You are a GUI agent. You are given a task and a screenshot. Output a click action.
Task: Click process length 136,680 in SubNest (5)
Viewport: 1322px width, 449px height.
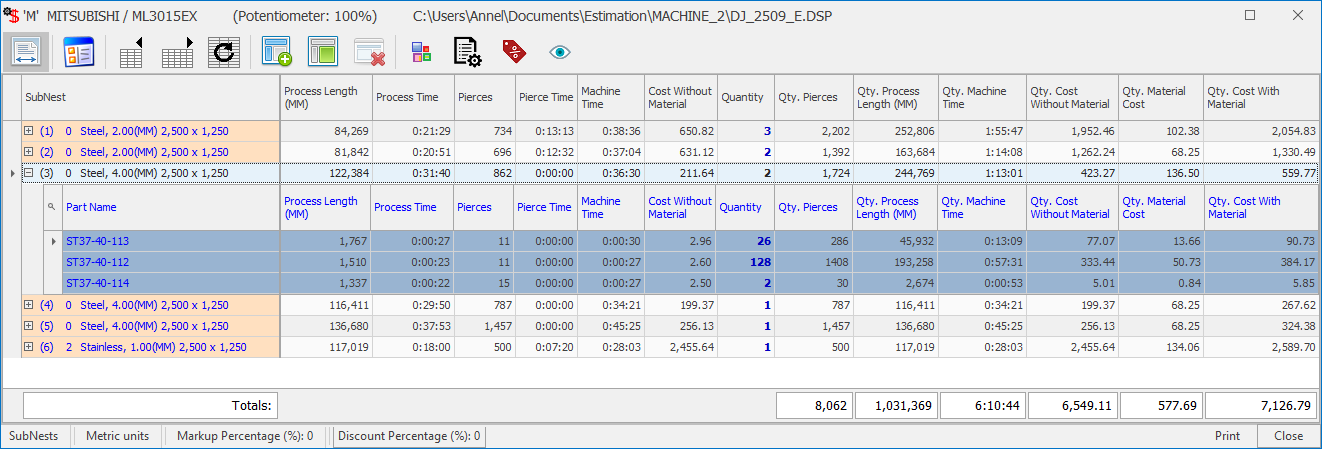[347, 326]
